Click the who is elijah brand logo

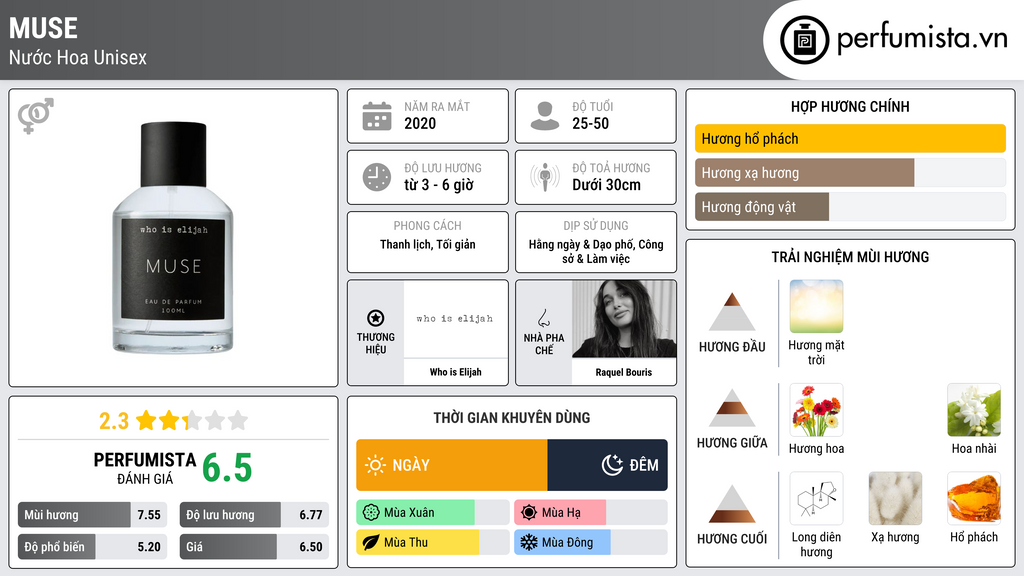click(455, 319)
